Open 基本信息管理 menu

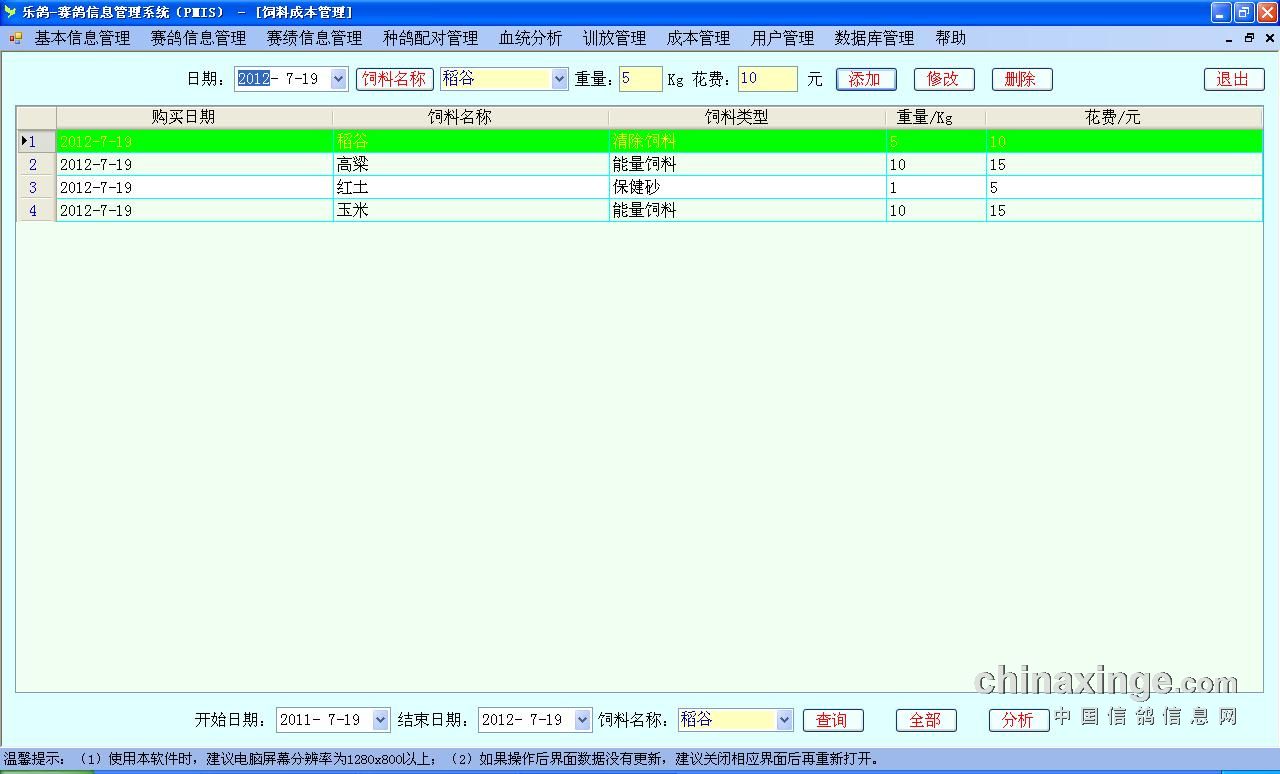(x=82, y=38)
